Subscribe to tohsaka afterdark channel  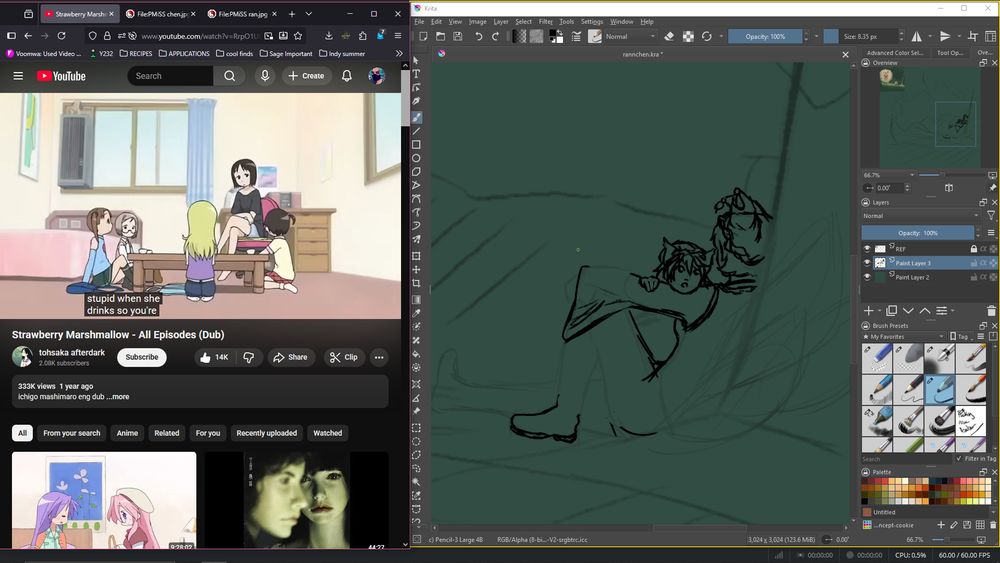click(x=142, y=357)
